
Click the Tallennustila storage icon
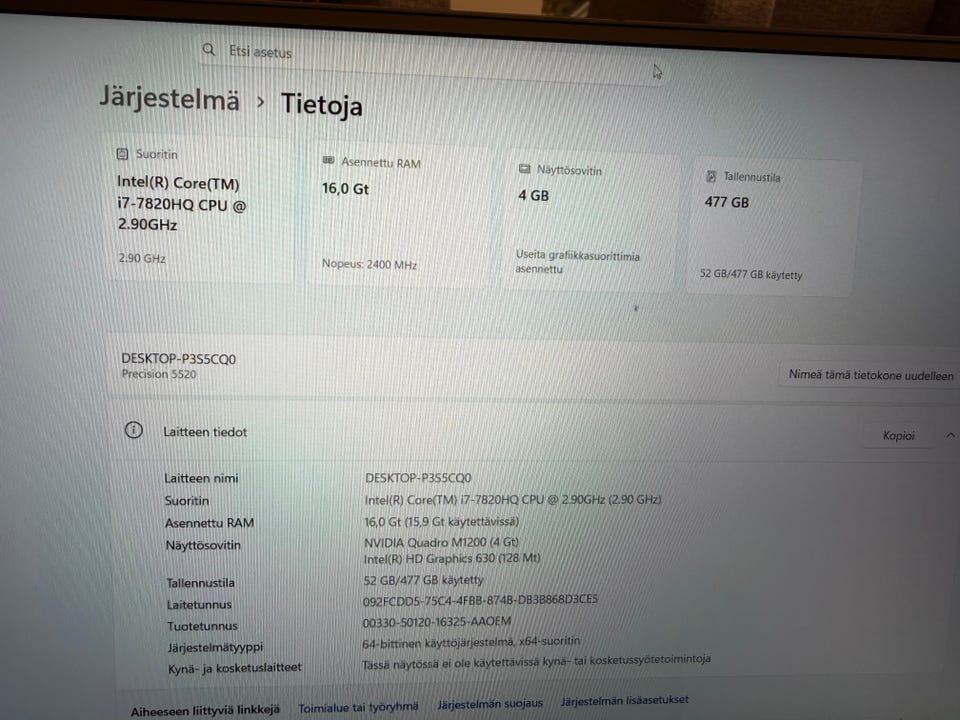pos(711,176)
